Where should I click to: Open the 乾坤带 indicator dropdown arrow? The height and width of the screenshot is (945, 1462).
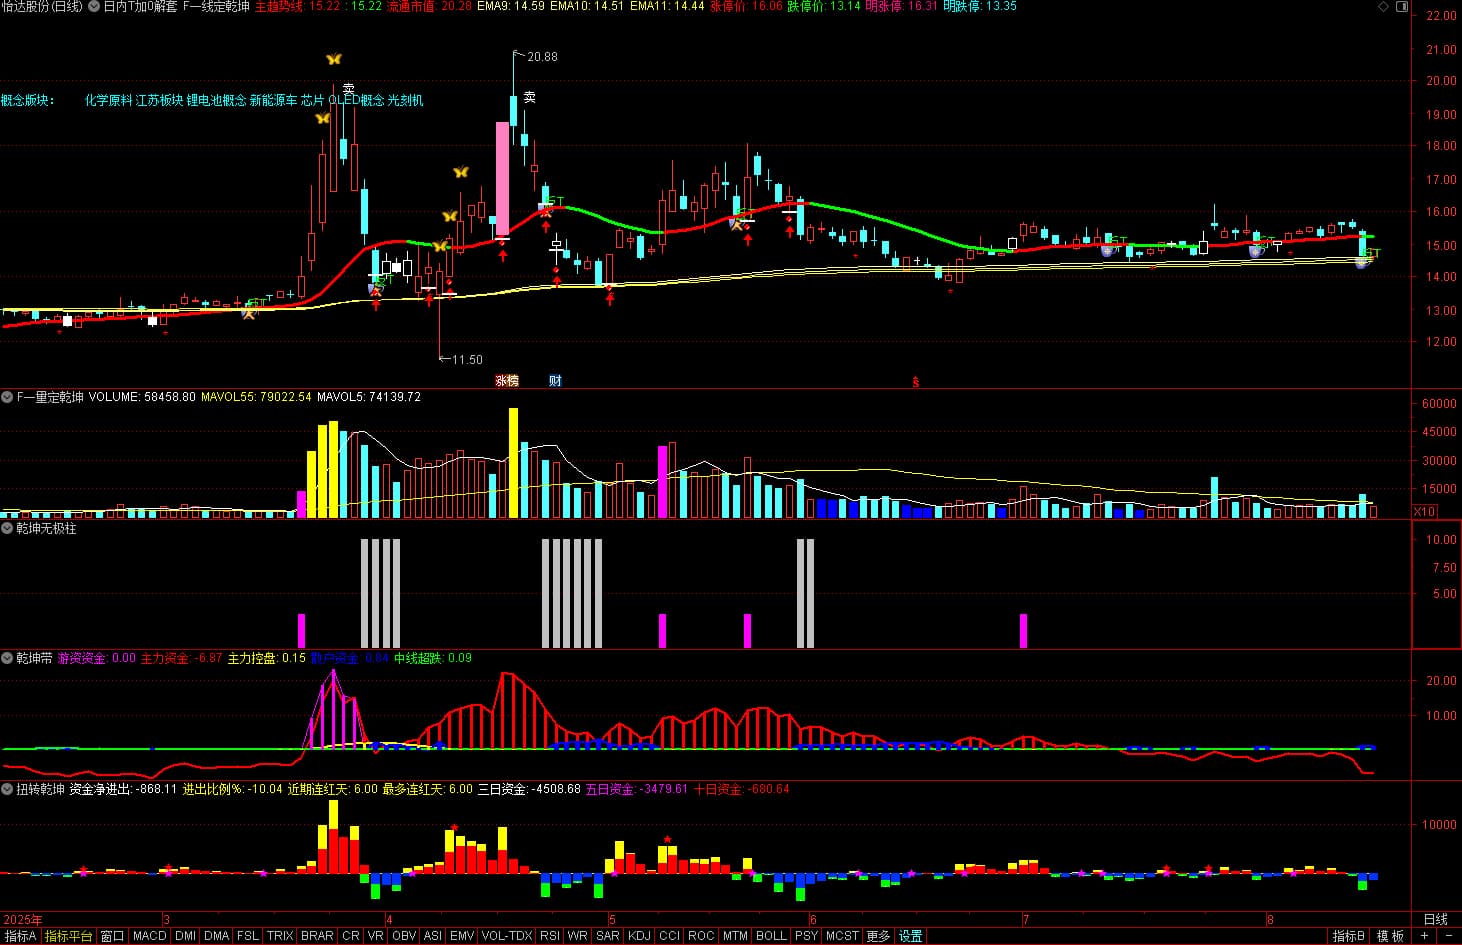point(8,658)
